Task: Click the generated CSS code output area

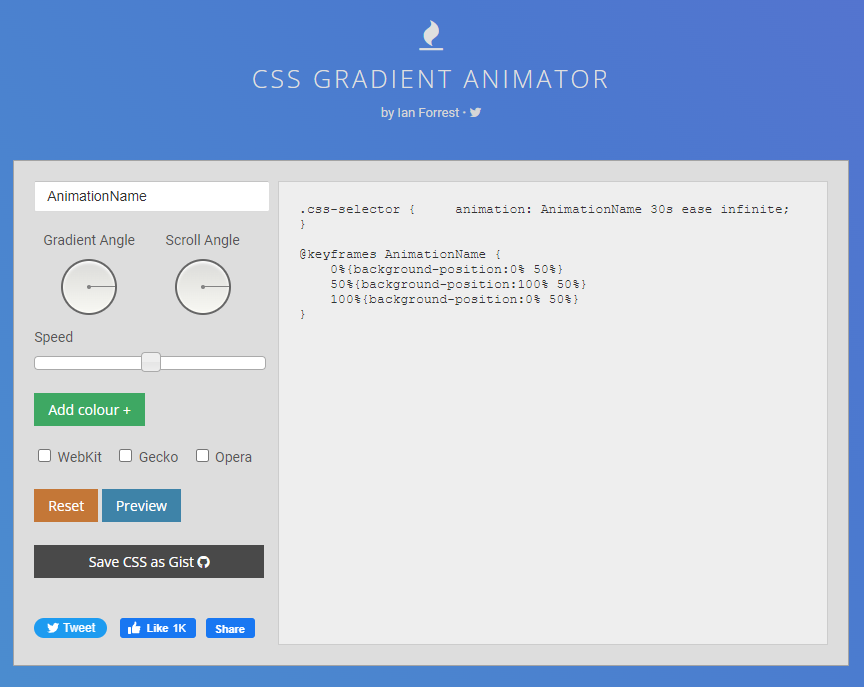Action: pyautogui.click(x=553, y=413)
